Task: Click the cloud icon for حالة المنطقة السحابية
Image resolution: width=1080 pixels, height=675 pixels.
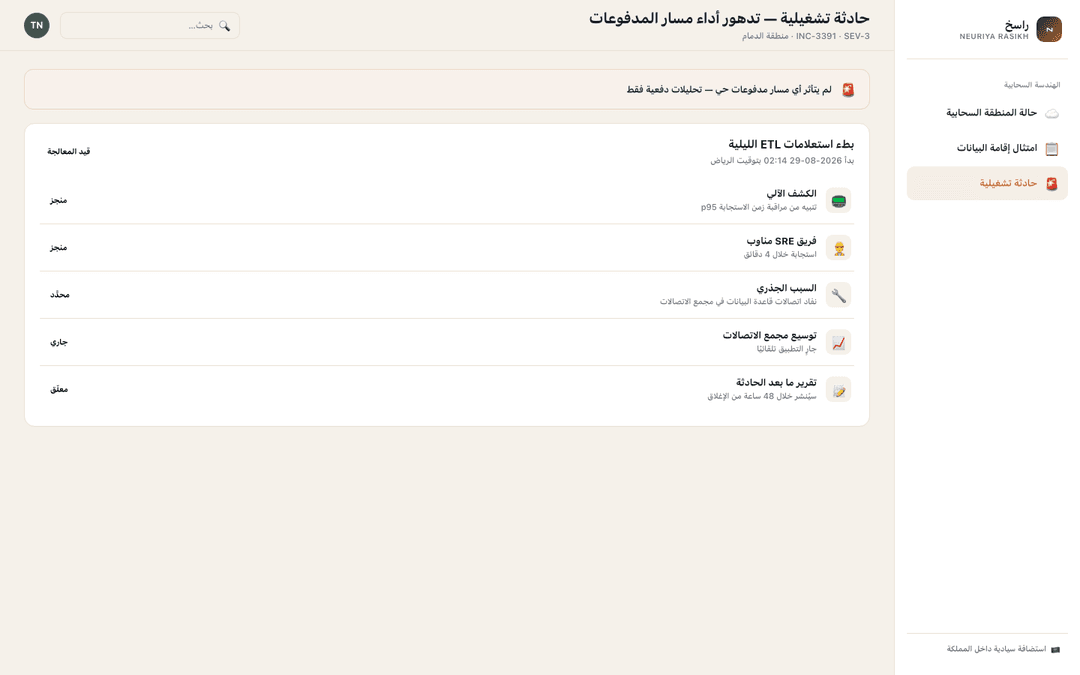Action: coord(1052,113)
